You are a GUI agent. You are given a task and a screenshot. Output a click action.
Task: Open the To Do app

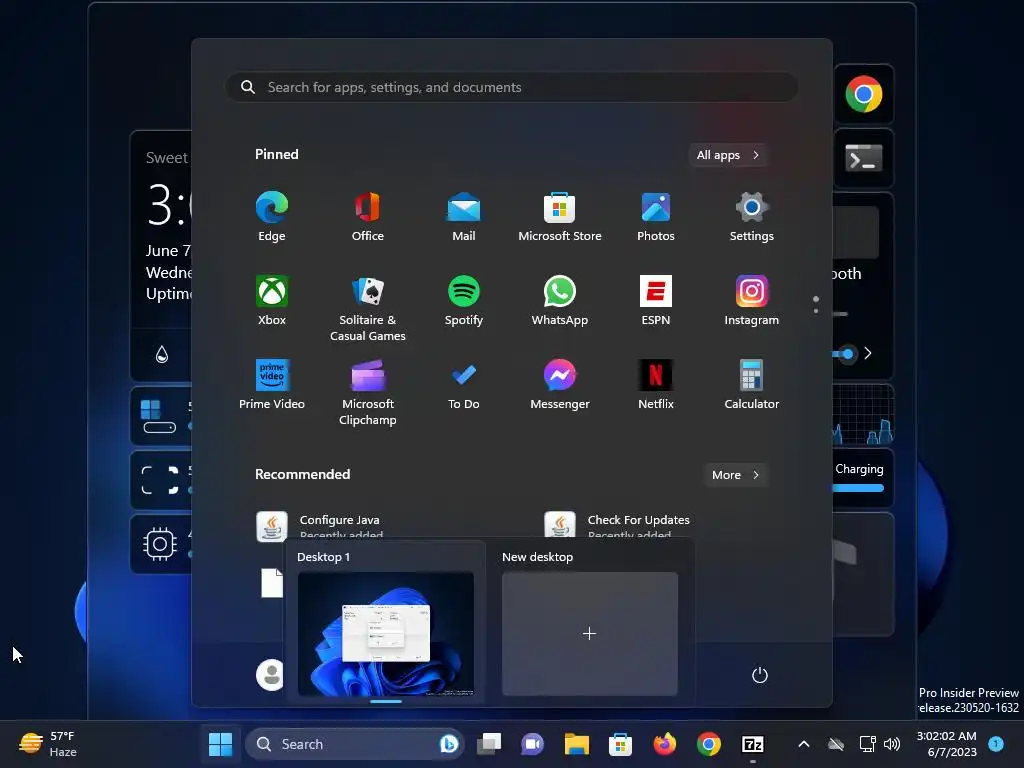(464, 385)
